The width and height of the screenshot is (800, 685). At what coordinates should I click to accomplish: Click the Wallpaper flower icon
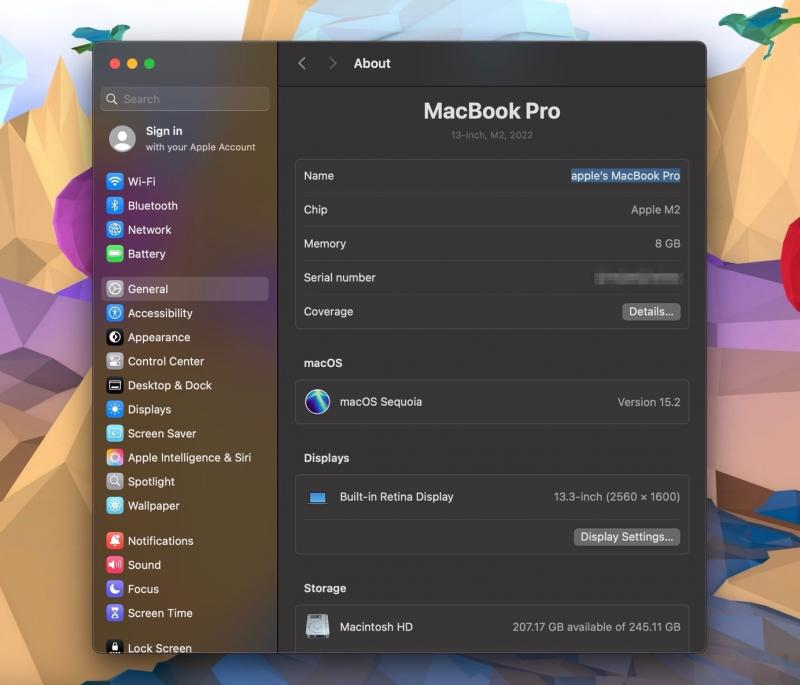(115, 505)
